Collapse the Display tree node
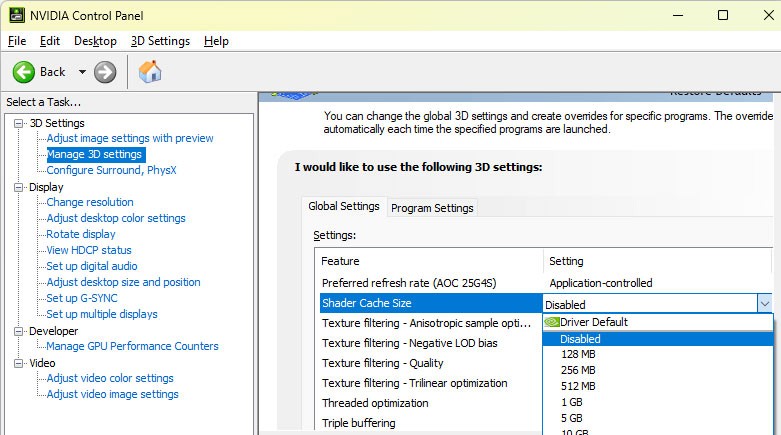 [19, 187]
